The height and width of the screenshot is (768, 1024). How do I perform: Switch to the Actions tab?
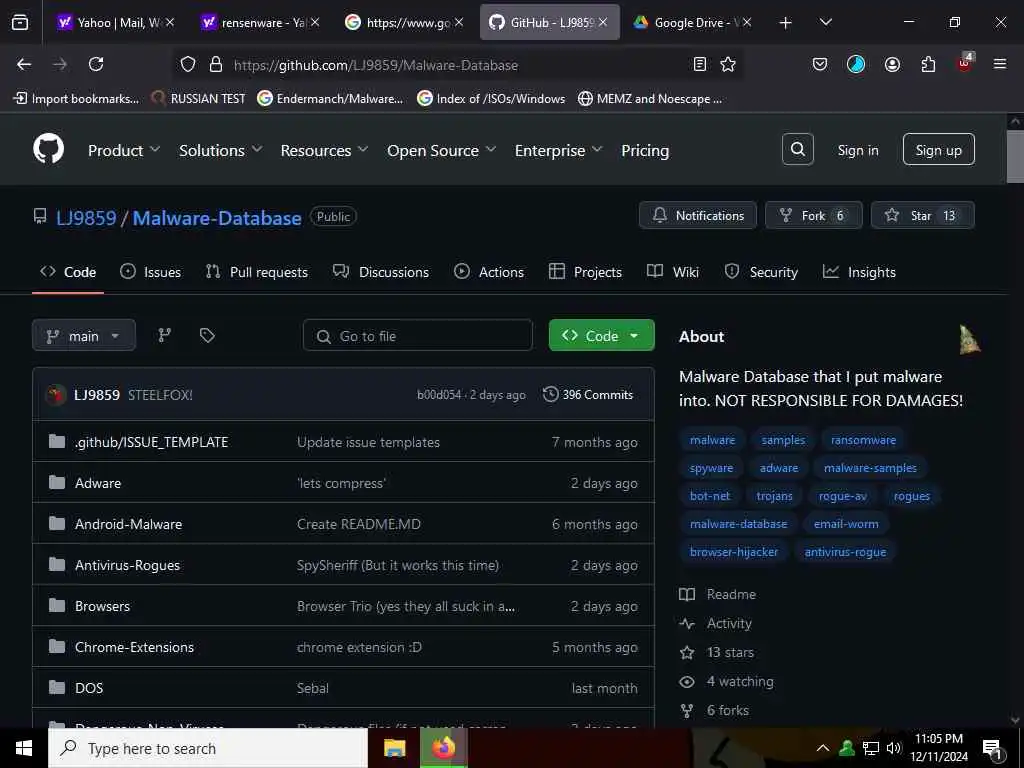pos(488,272)
